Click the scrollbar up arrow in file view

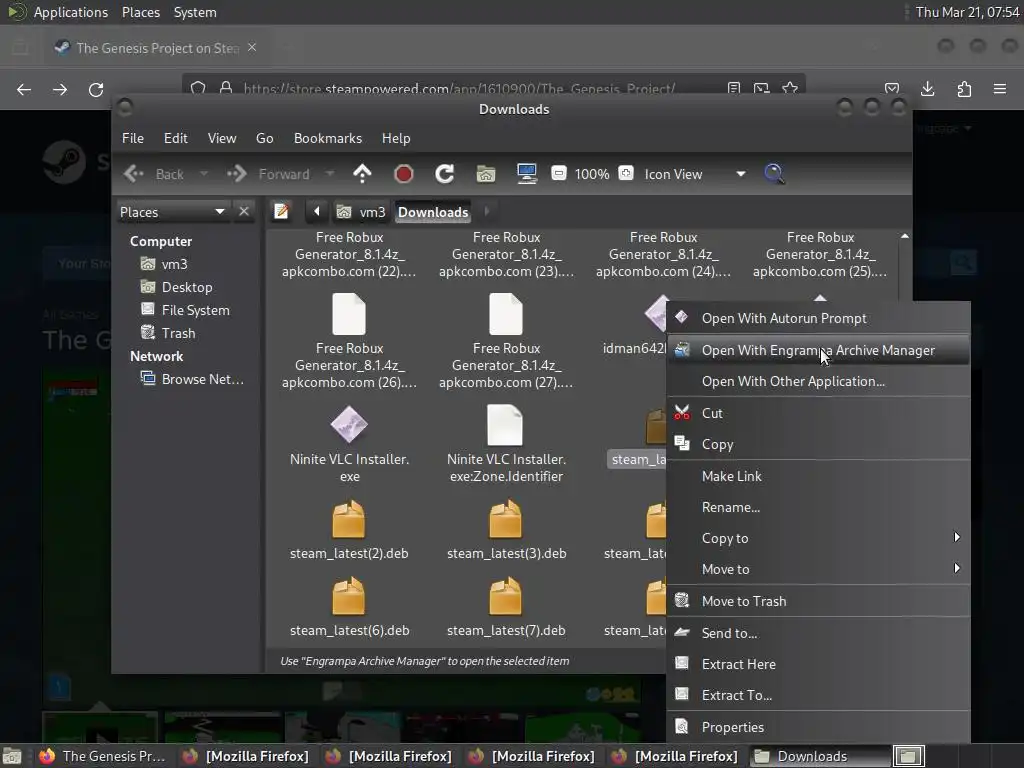(x=904, y=236)
